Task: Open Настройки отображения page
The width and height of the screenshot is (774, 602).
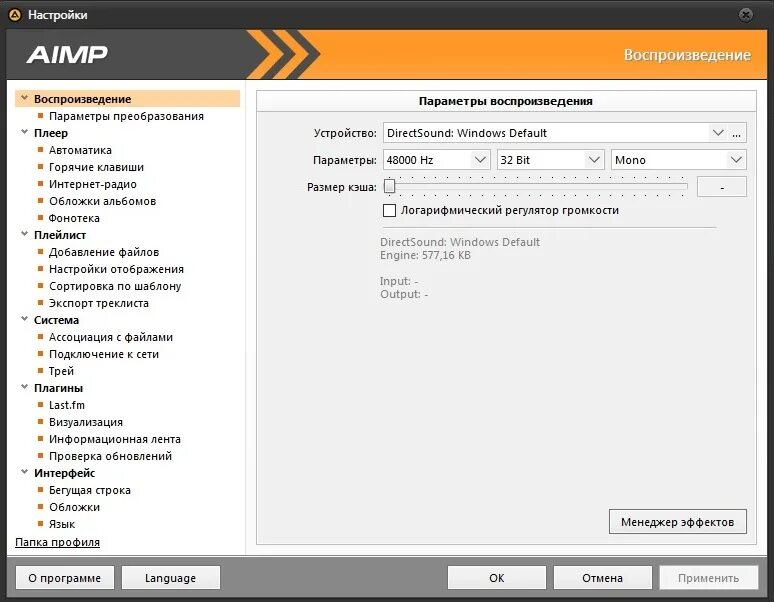Action: 116,269
